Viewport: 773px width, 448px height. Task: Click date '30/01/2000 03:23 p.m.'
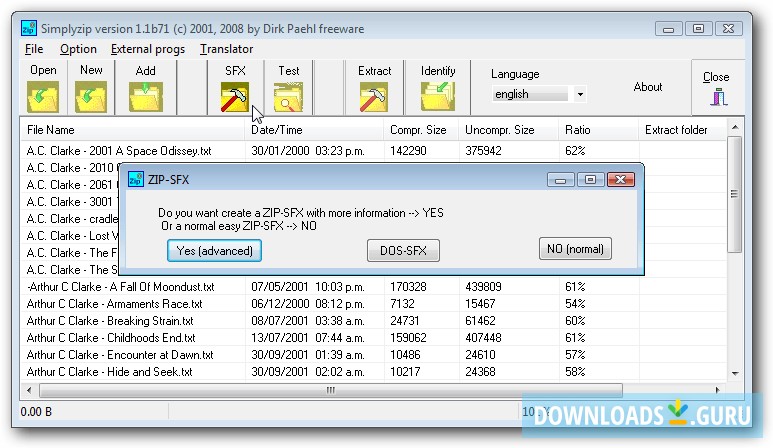tap(308, 150)
